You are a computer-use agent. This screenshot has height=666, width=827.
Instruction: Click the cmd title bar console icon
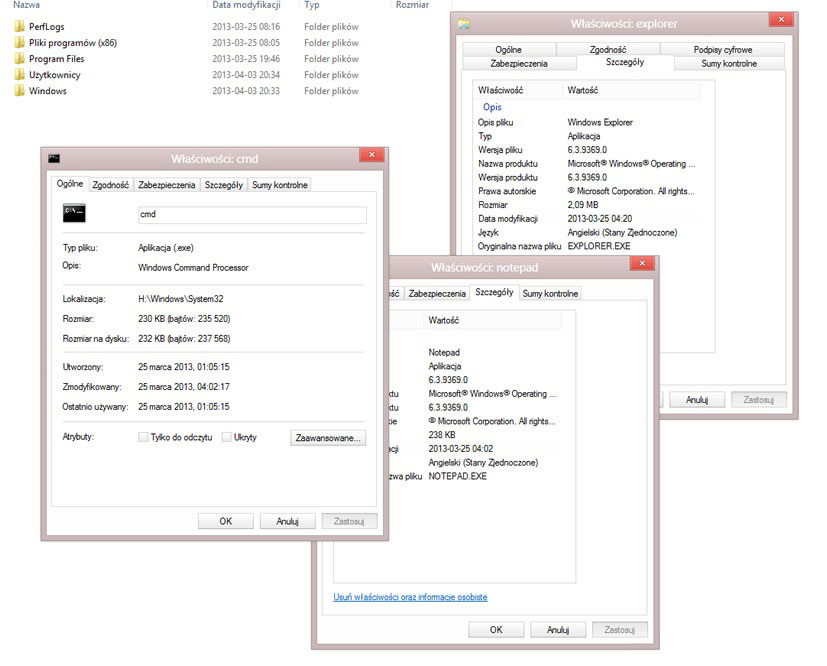[x=54, y=158]
